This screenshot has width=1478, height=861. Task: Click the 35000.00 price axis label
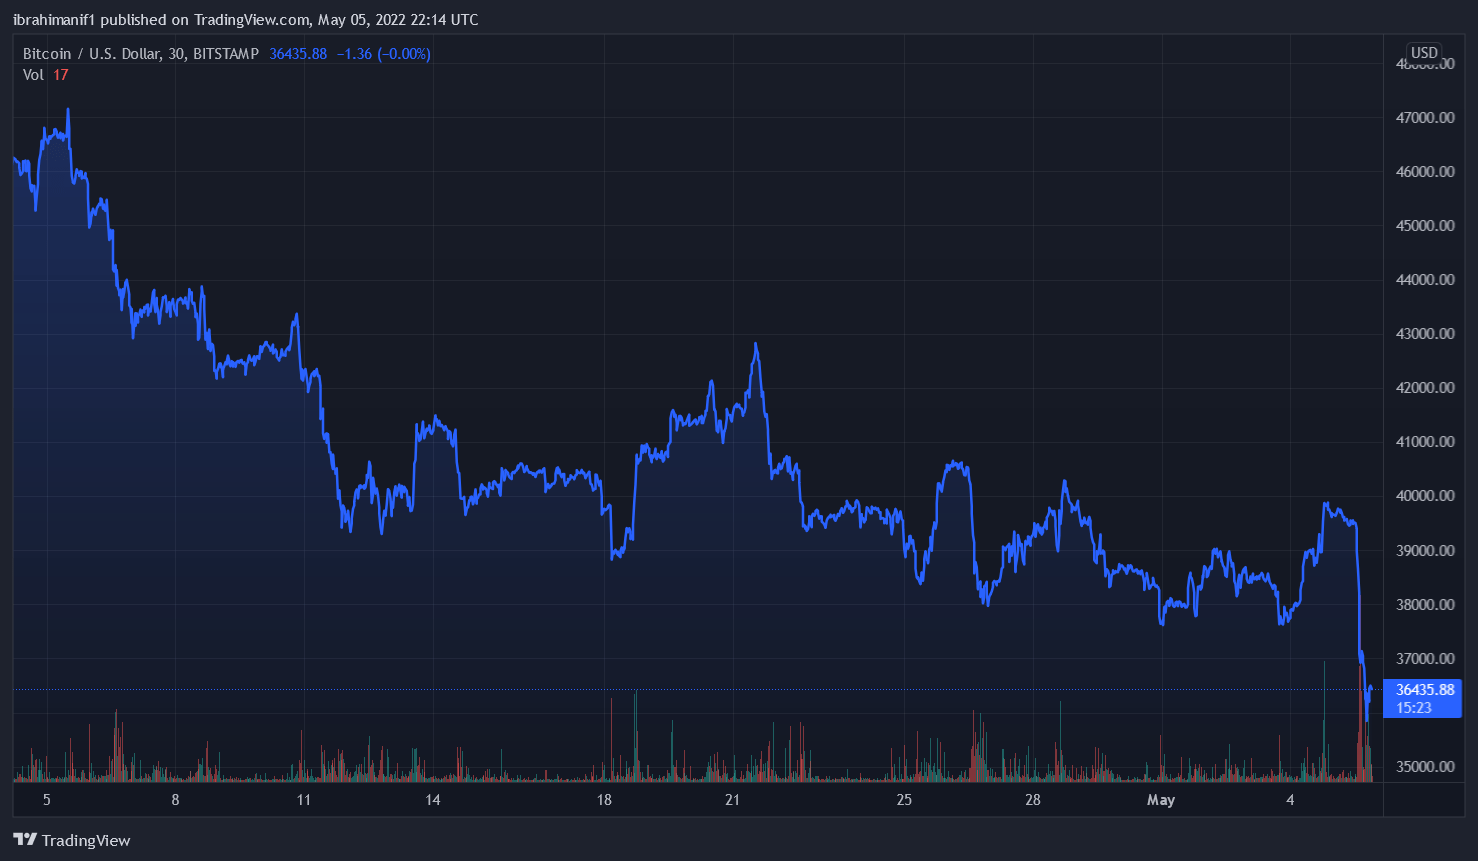(1424, 767)
